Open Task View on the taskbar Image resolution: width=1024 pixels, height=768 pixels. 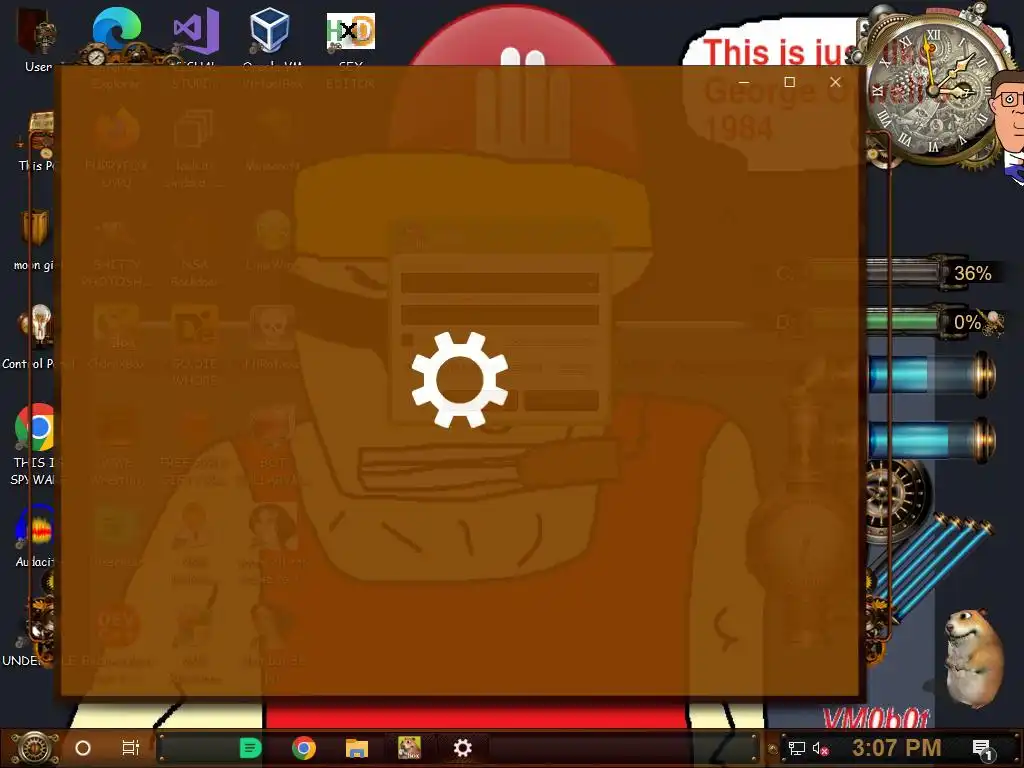click(131, 748)
